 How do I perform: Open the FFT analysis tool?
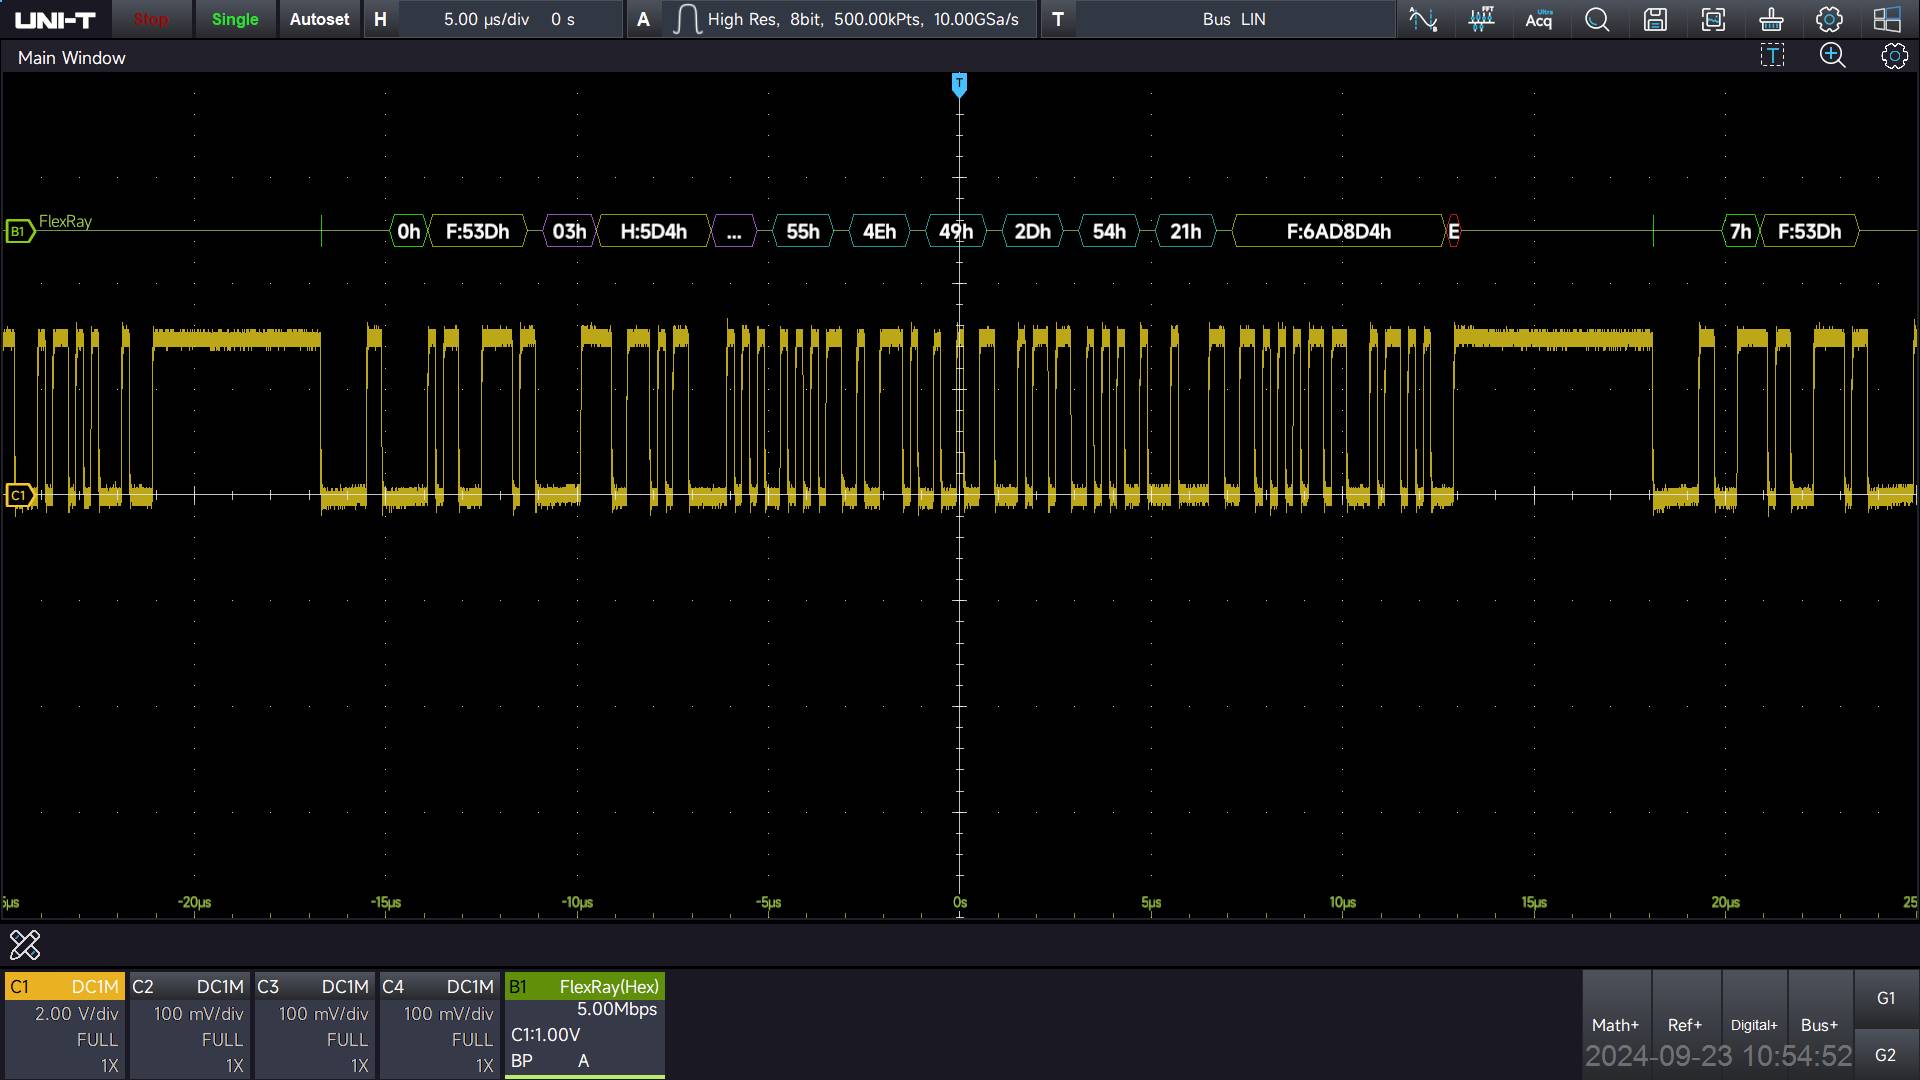pos(1481,19)
